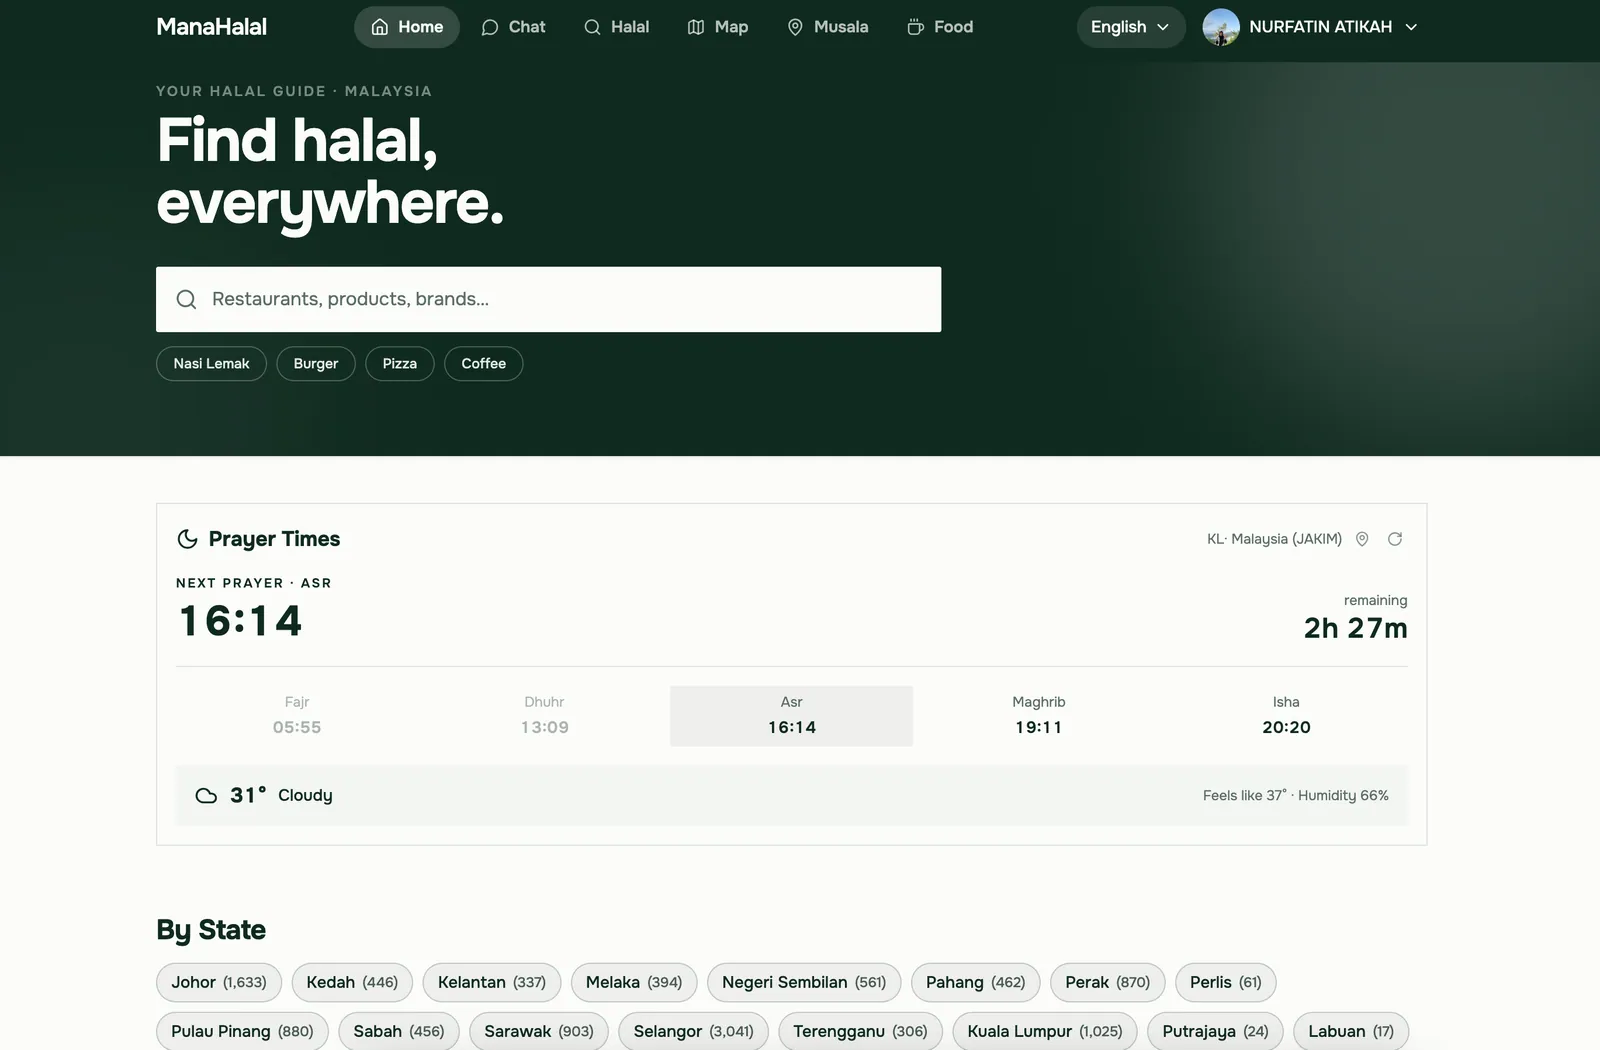Filter by state Terengganu (306)

(x=860, y=1031)
